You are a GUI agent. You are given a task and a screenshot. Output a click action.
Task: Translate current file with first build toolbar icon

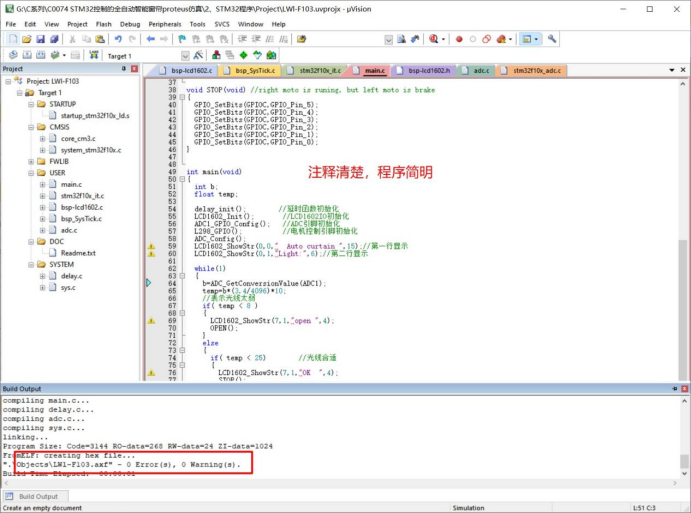tap(13, 55)
